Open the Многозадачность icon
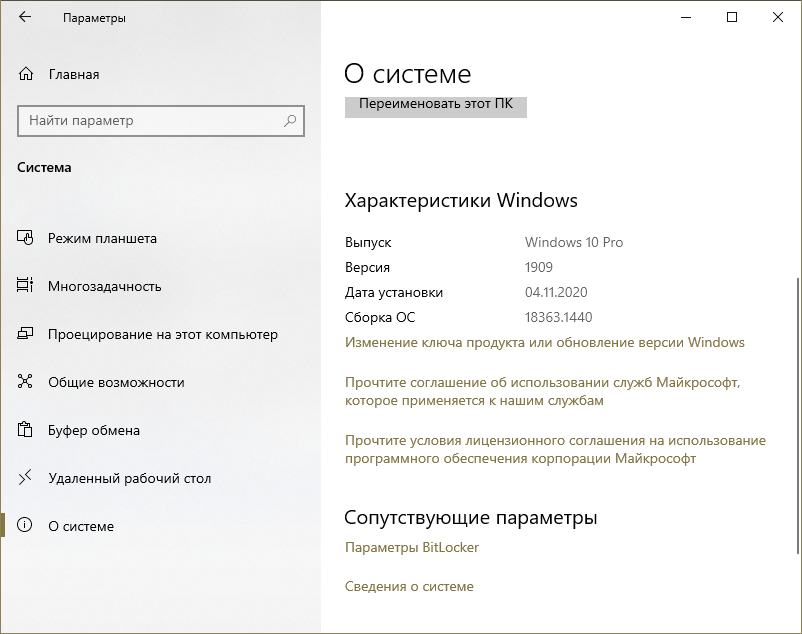Image resolution: width=802 pixels, height=634 pixels. coord(26,286)
